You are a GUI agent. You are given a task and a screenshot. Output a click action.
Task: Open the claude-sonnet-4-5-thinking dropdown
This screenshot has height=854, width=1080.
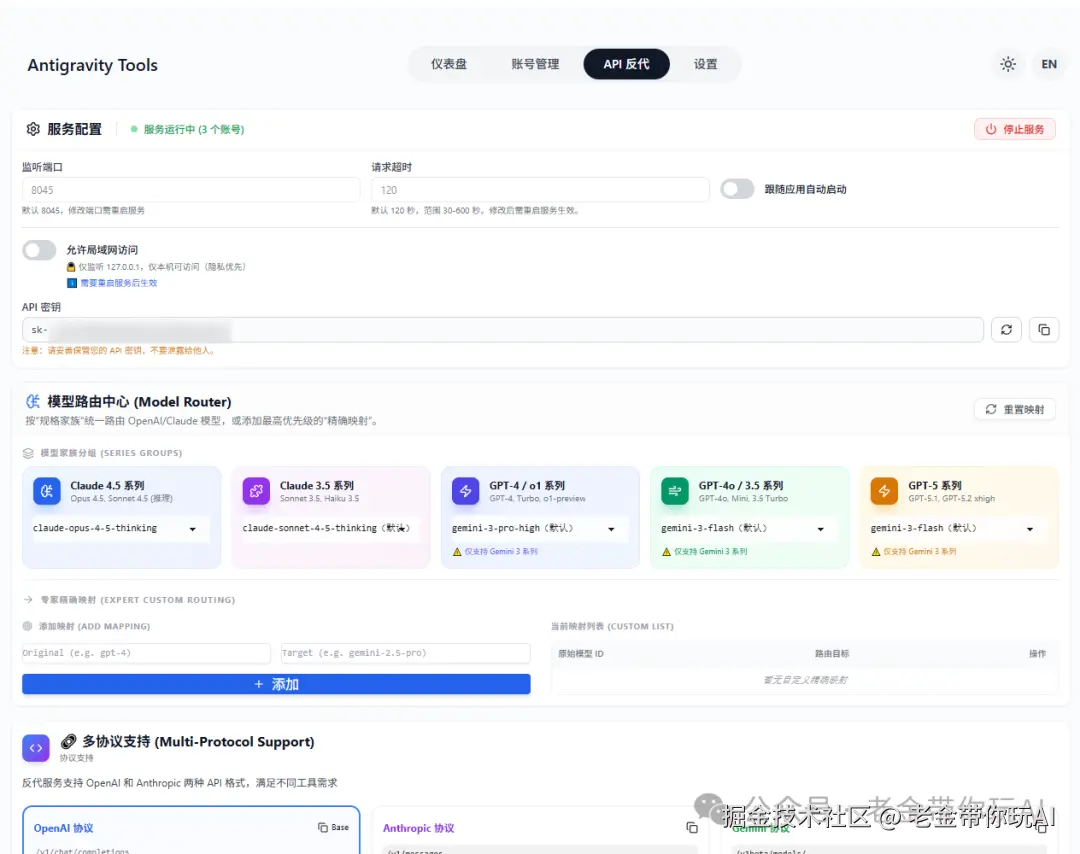(x=330, y=528)
